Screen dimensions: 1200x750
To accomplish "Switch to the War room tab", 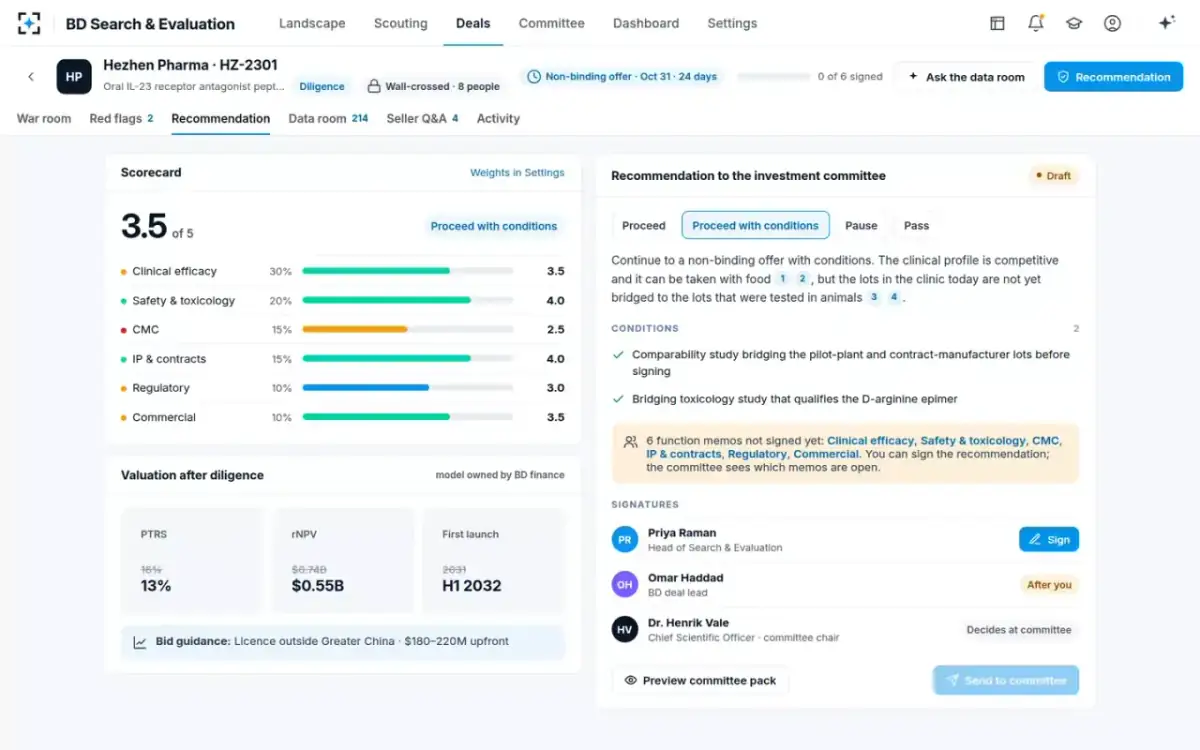I will click(44, 118).
